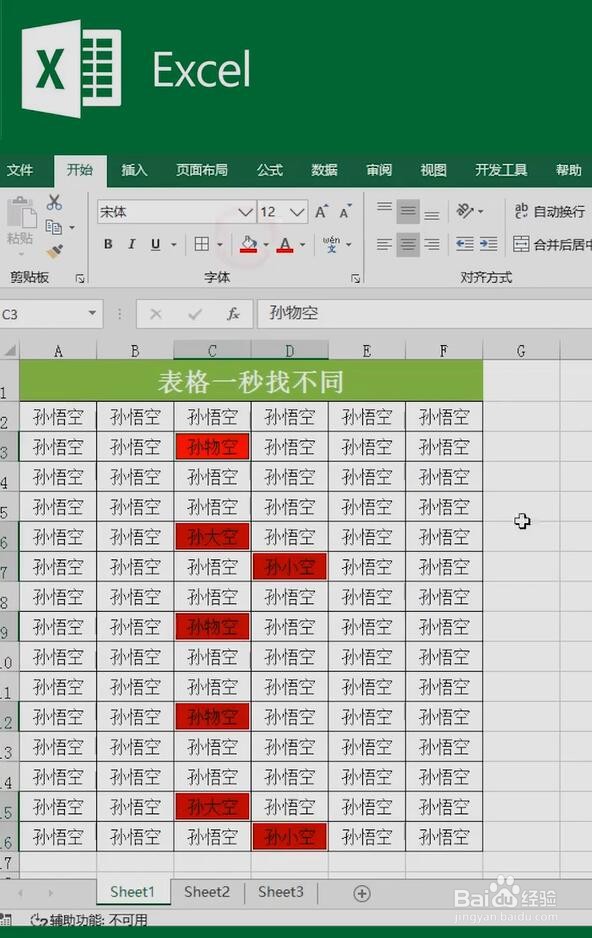Image resolution: width=592 pixels, height=938 pixels.
Task: Click the wén phonetic guide icon
Action: coord(331,244)
